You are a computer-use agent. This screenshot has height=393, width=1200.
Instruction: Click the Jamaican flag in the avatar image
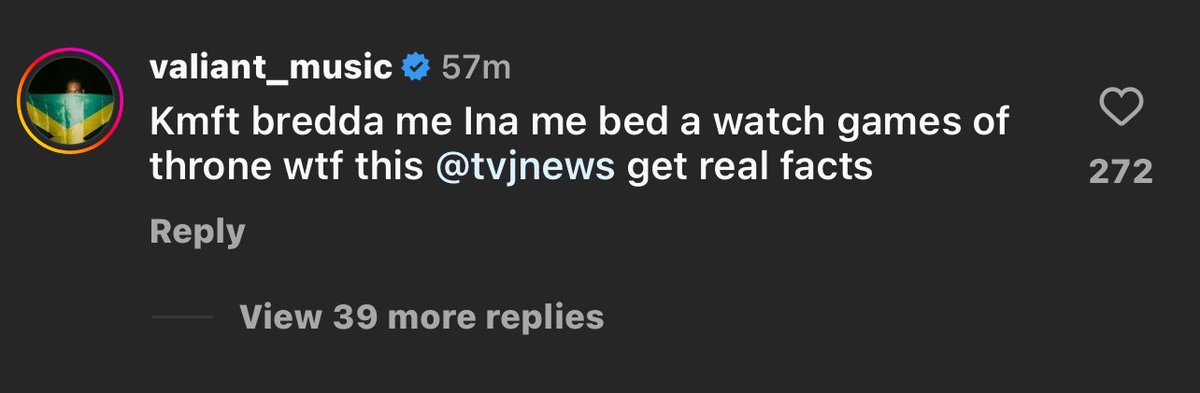tap(70, 118)
